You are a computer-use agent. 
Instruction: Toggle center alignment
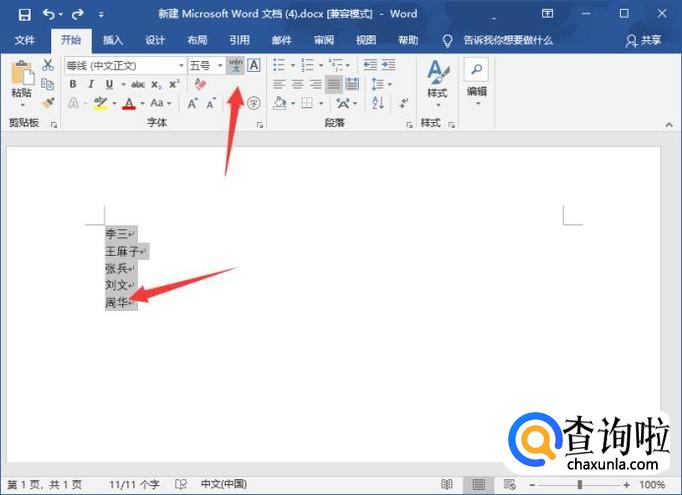tap(298, 84)
